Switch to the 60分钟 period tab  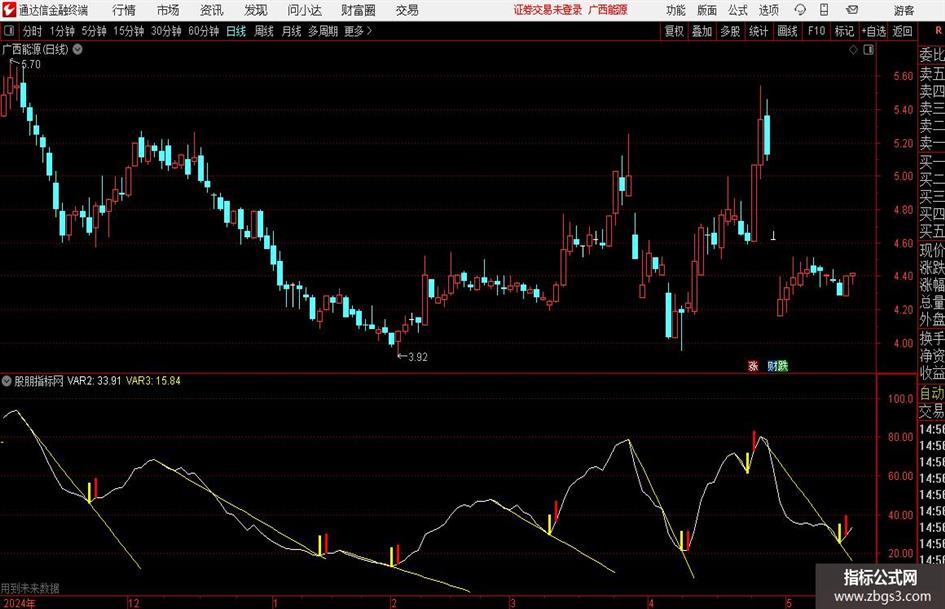(204, 31)
